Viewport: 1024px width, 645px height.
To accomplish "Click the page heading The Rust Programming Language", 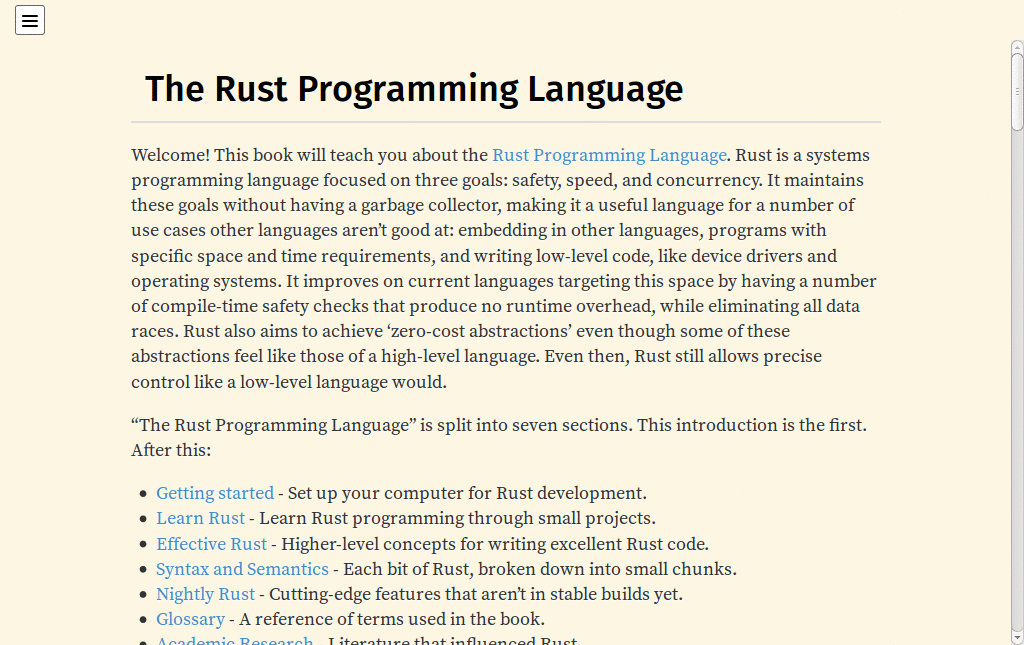I will pos(414,89).
